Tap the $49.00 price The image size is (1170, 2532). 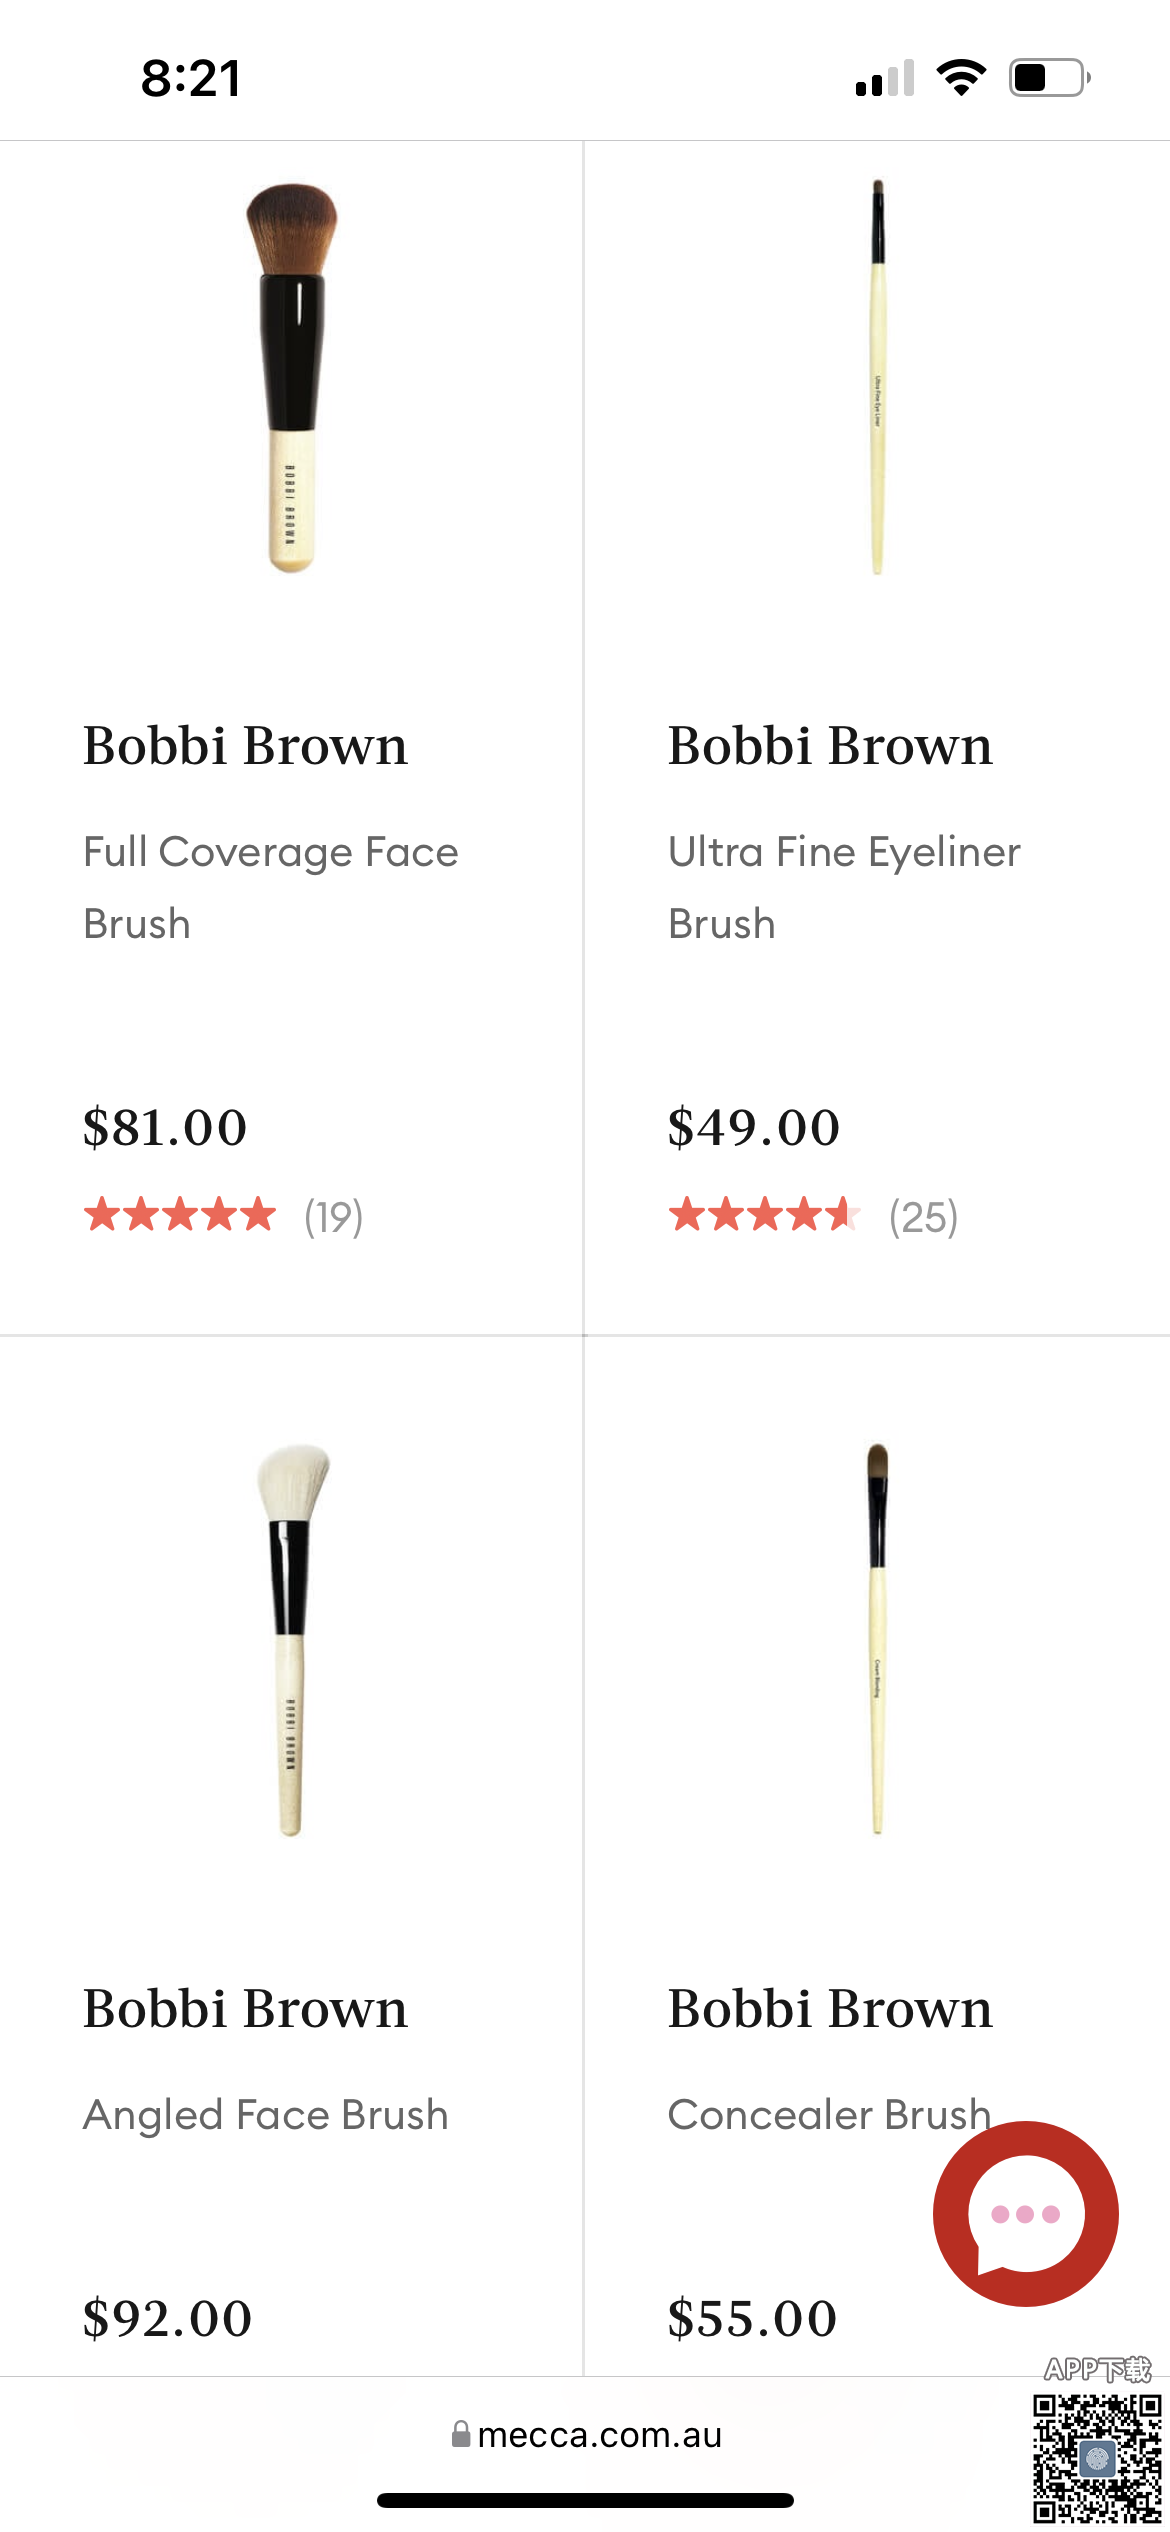[x=754, y=1127]
